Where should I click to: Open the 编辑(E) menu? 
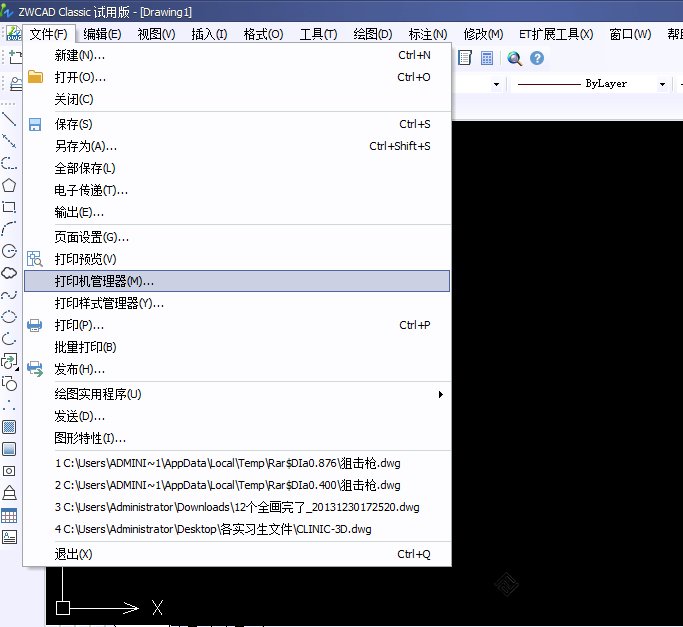[102, 34]
